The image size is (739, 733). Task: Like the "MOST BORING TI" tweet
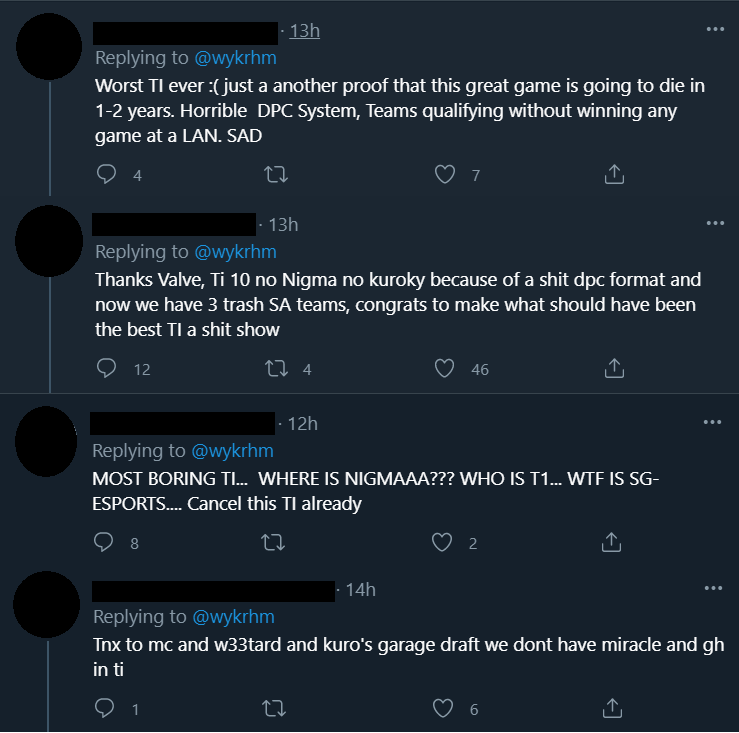(443, 543)
